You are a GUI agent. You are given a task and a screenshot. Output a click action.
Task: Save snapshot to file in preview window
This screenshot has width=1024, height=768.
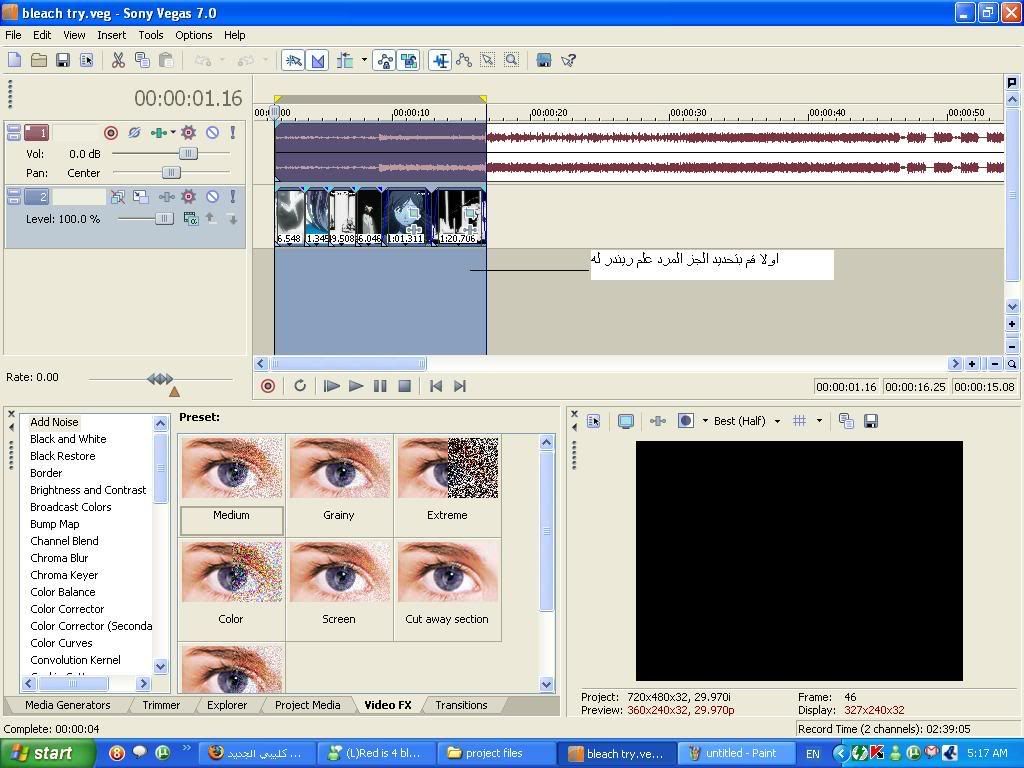point(871,421)
